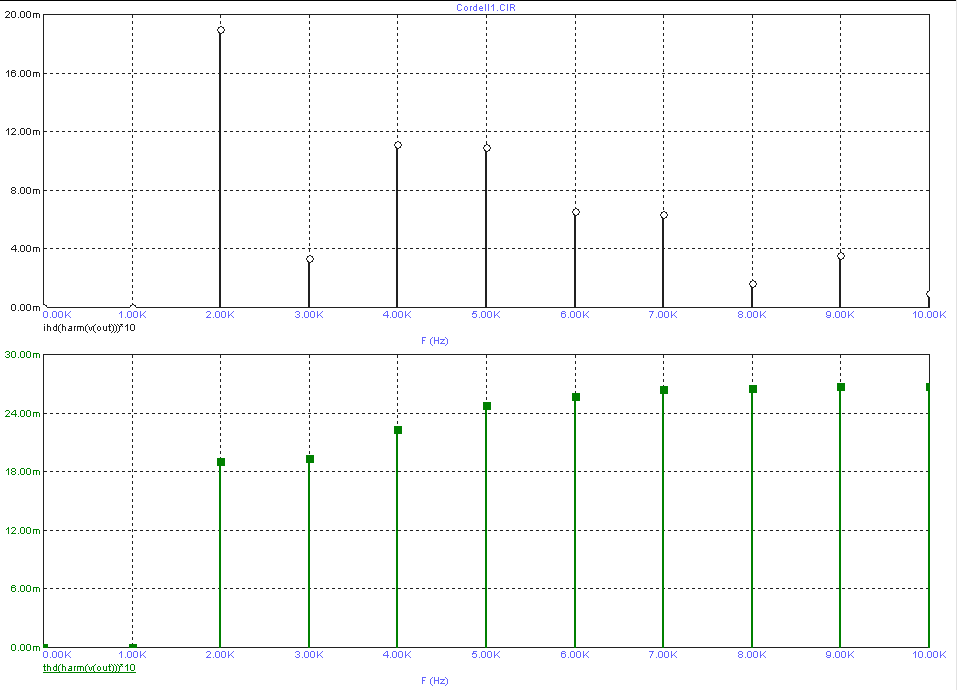Click the 6.00K x-axis label of the lower plot

tap(575, 655)
